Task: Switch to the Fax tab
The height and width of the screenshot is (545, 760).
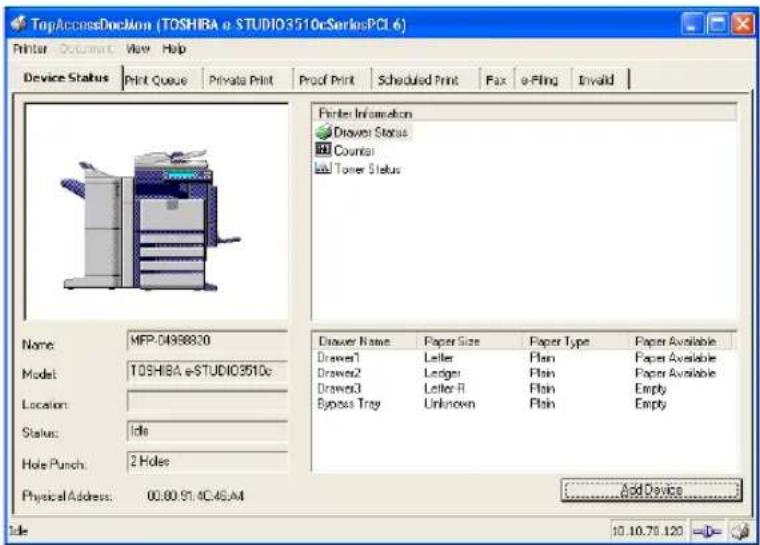Action: [x=496, y=80]
